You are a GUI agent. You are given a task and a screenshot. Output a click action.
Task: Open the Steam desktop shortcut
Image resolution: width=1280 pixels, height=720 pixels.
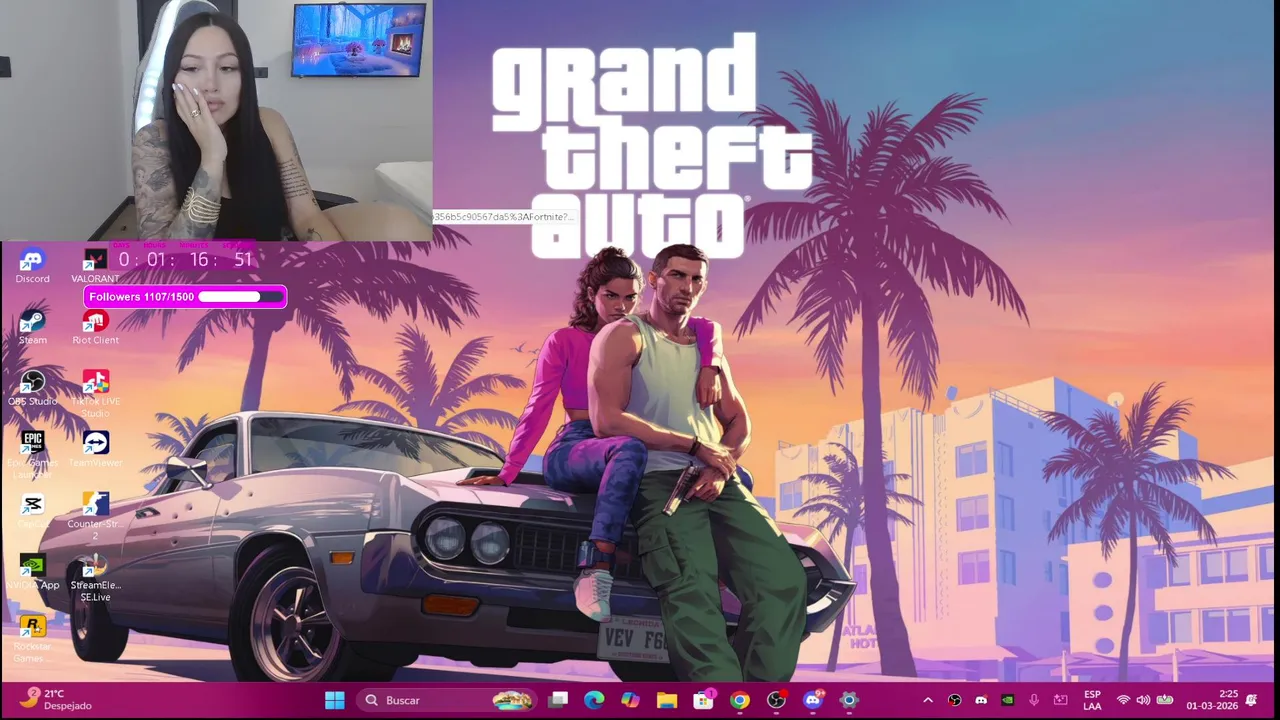click(32, 327)
